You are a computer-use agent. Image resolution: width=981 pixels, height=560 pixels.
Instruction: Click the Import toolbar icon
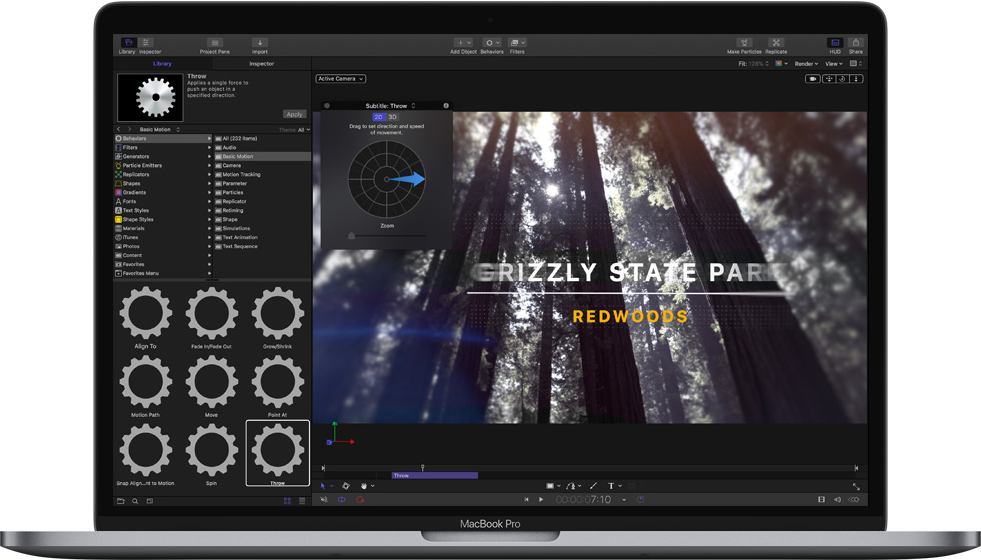tap(260, 43)
